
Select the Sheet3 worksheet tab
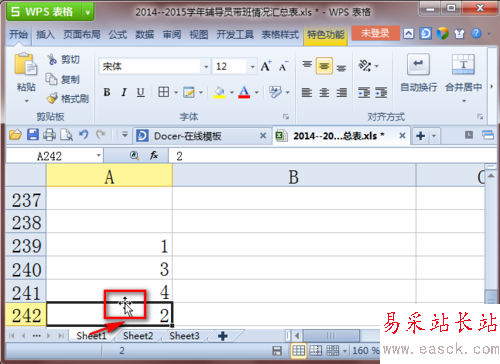point(184,336)
